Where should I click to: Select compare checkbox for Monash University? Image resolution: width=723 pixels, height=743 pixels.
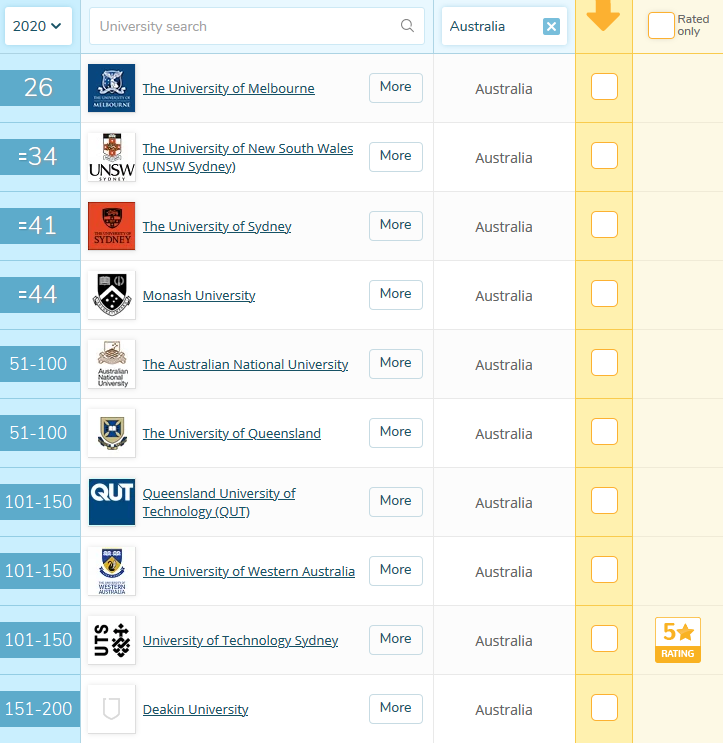coord(604,294)
